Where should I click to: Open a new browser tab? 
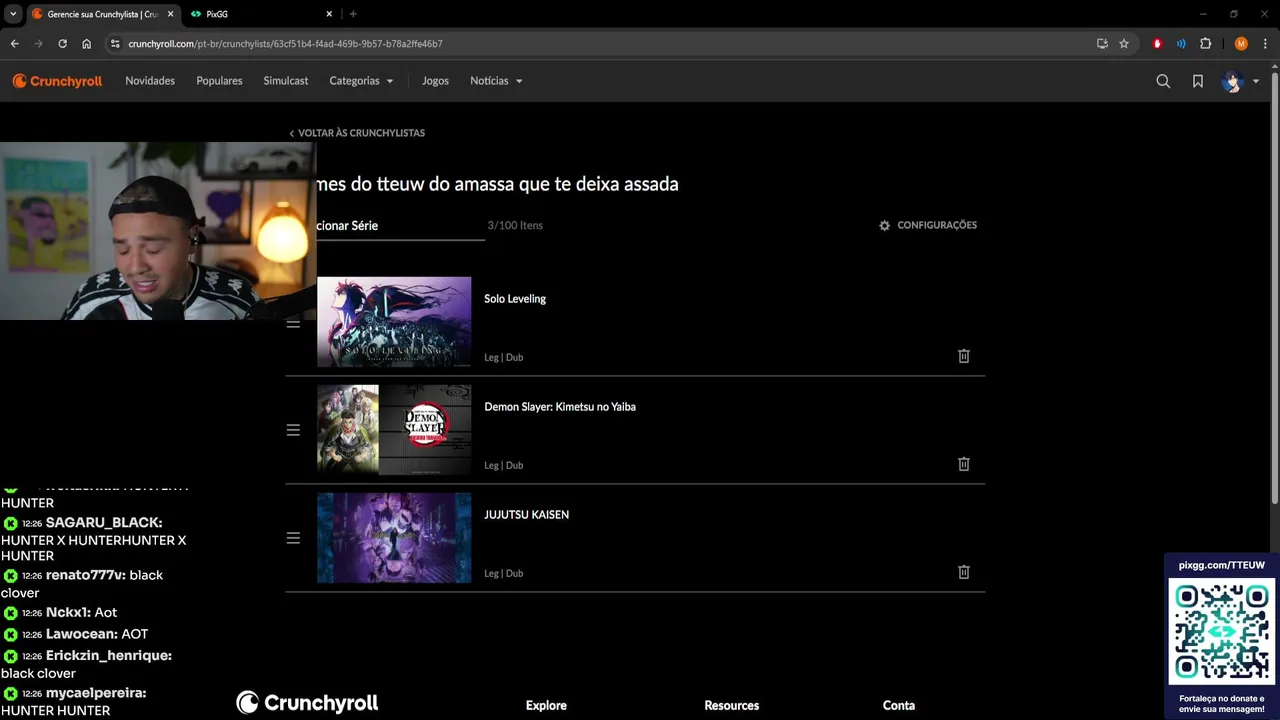coord(353,14)
